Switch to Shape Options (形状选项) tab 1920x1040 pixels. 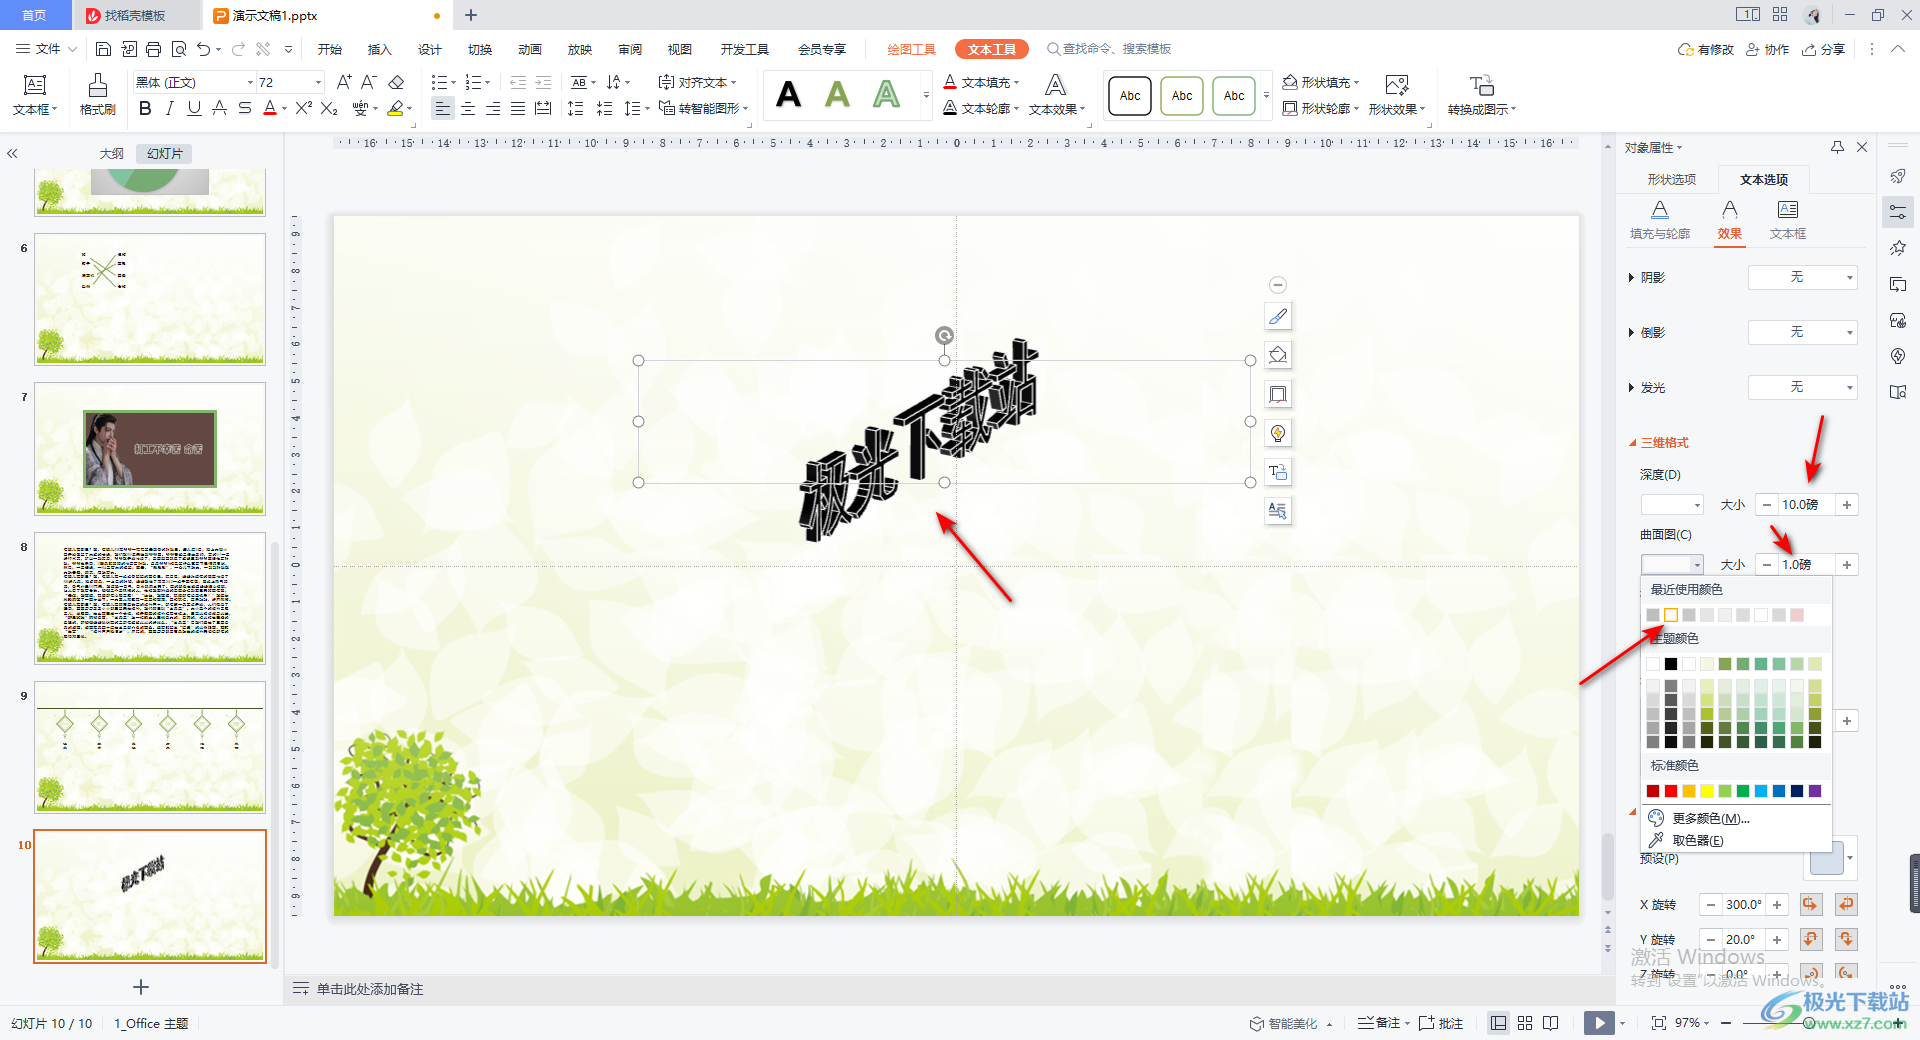[x=1672, y=179]
